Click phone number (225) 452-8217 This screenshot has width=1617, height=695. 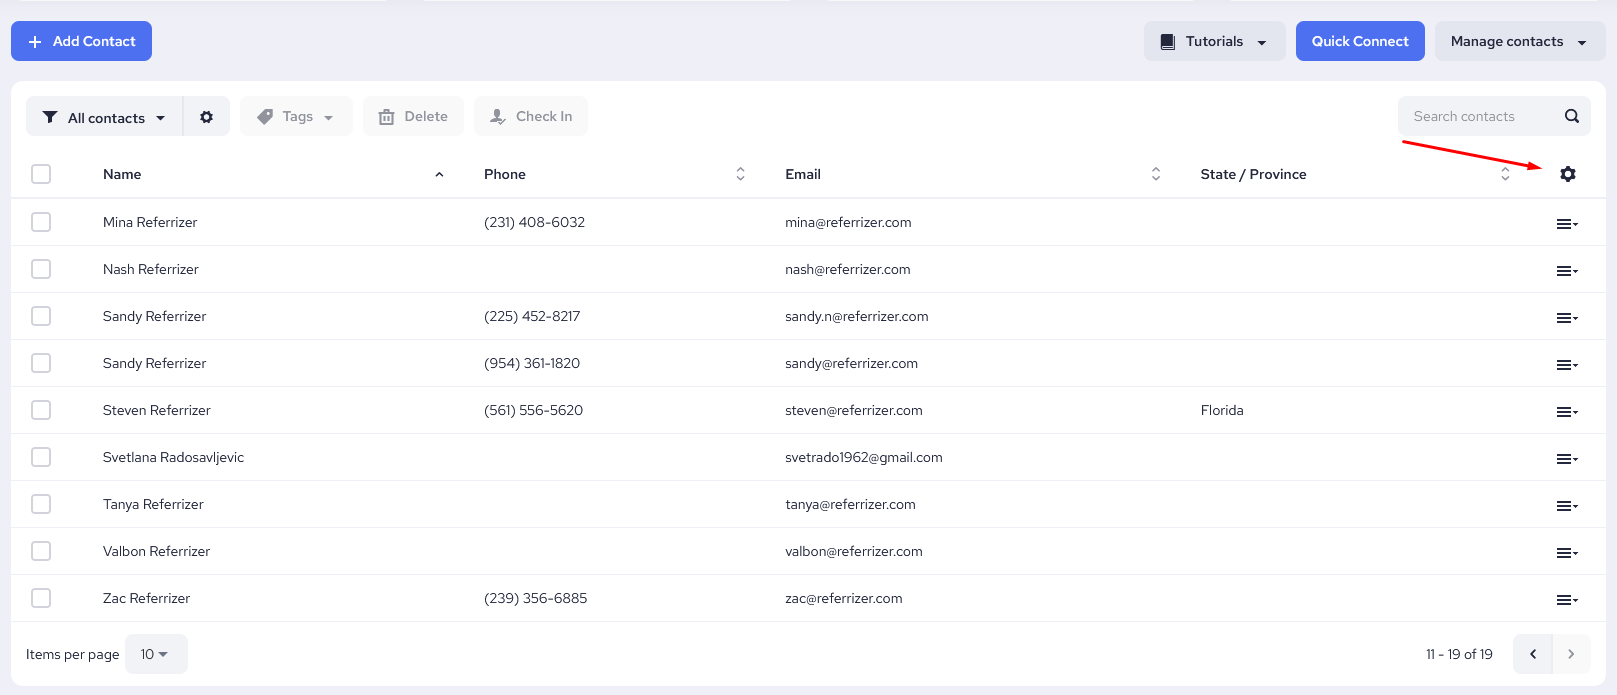[x=532, y=316]
